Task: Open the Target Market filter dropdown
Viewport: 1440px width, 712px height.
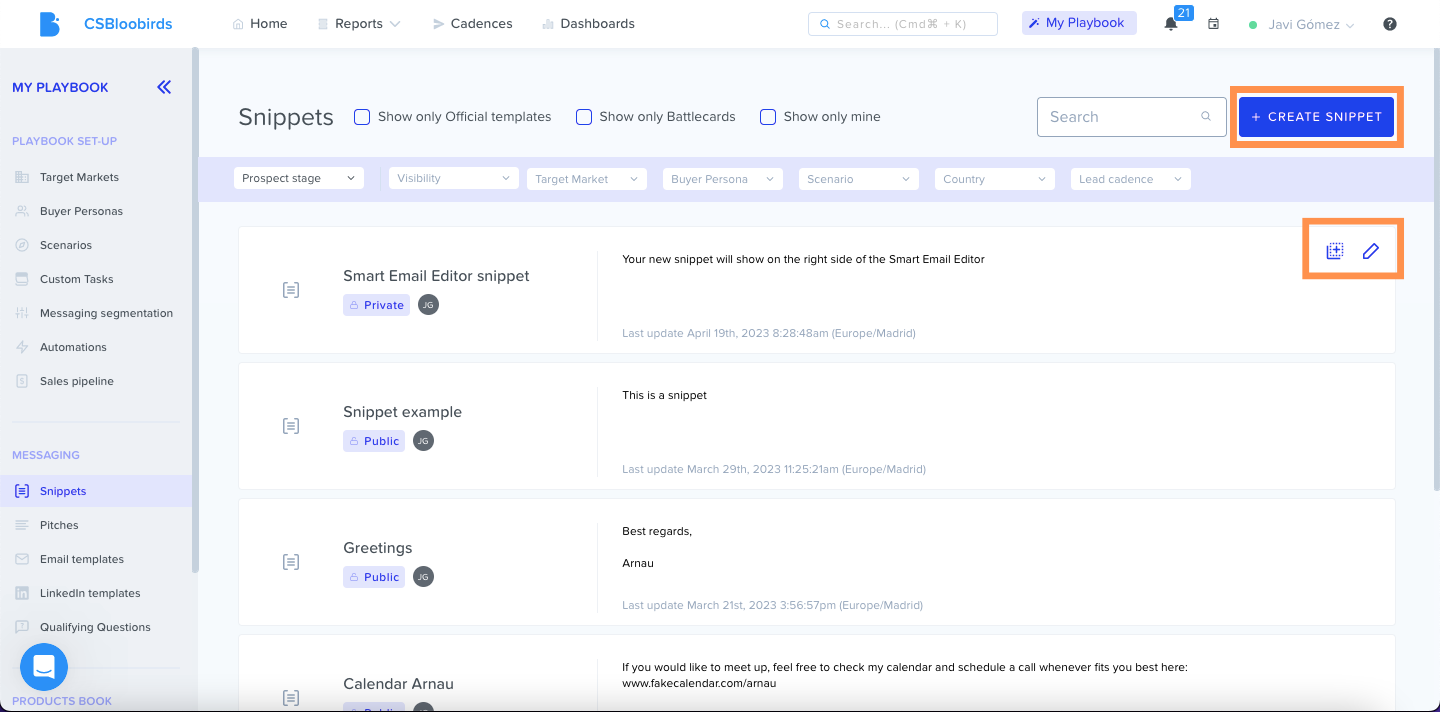Action: 587,179
